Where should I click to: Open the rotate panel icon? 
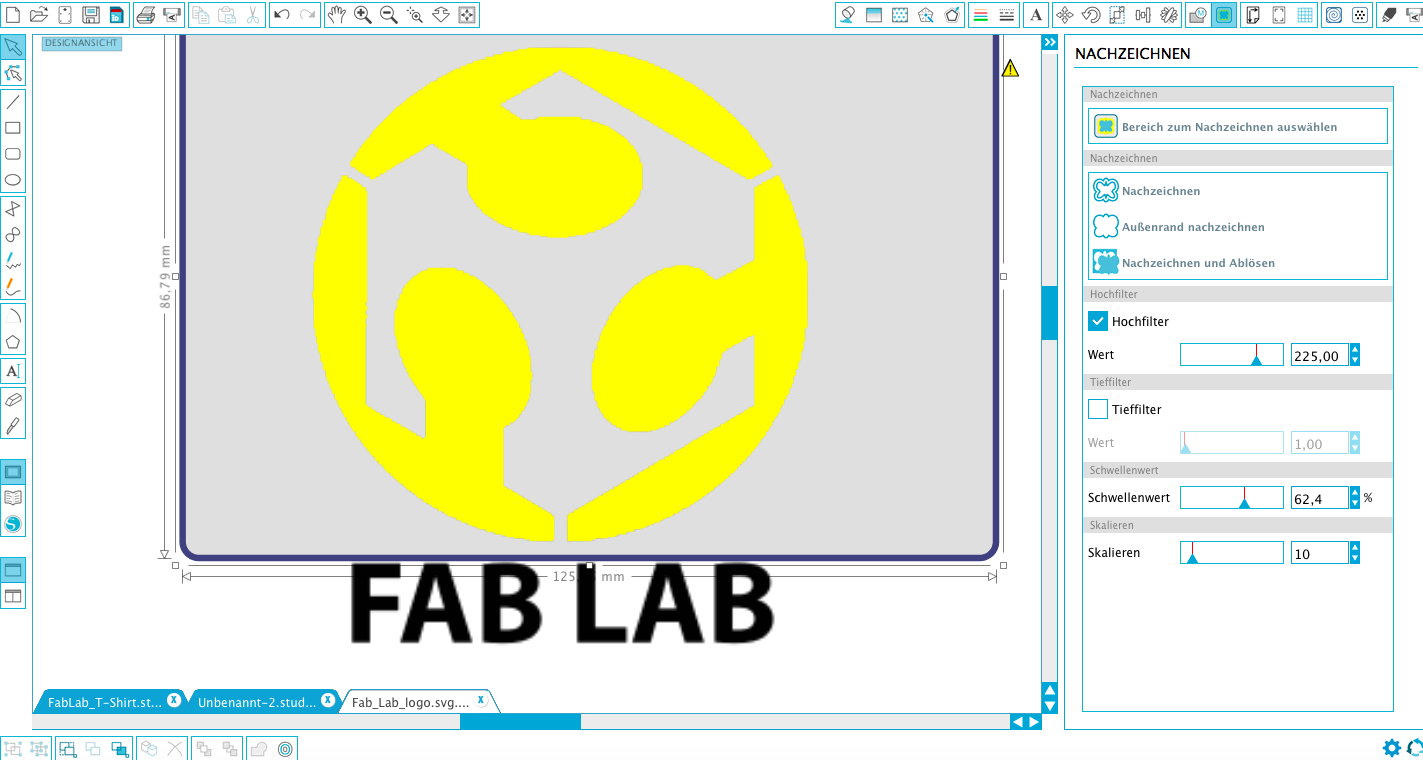point(1091,14)
